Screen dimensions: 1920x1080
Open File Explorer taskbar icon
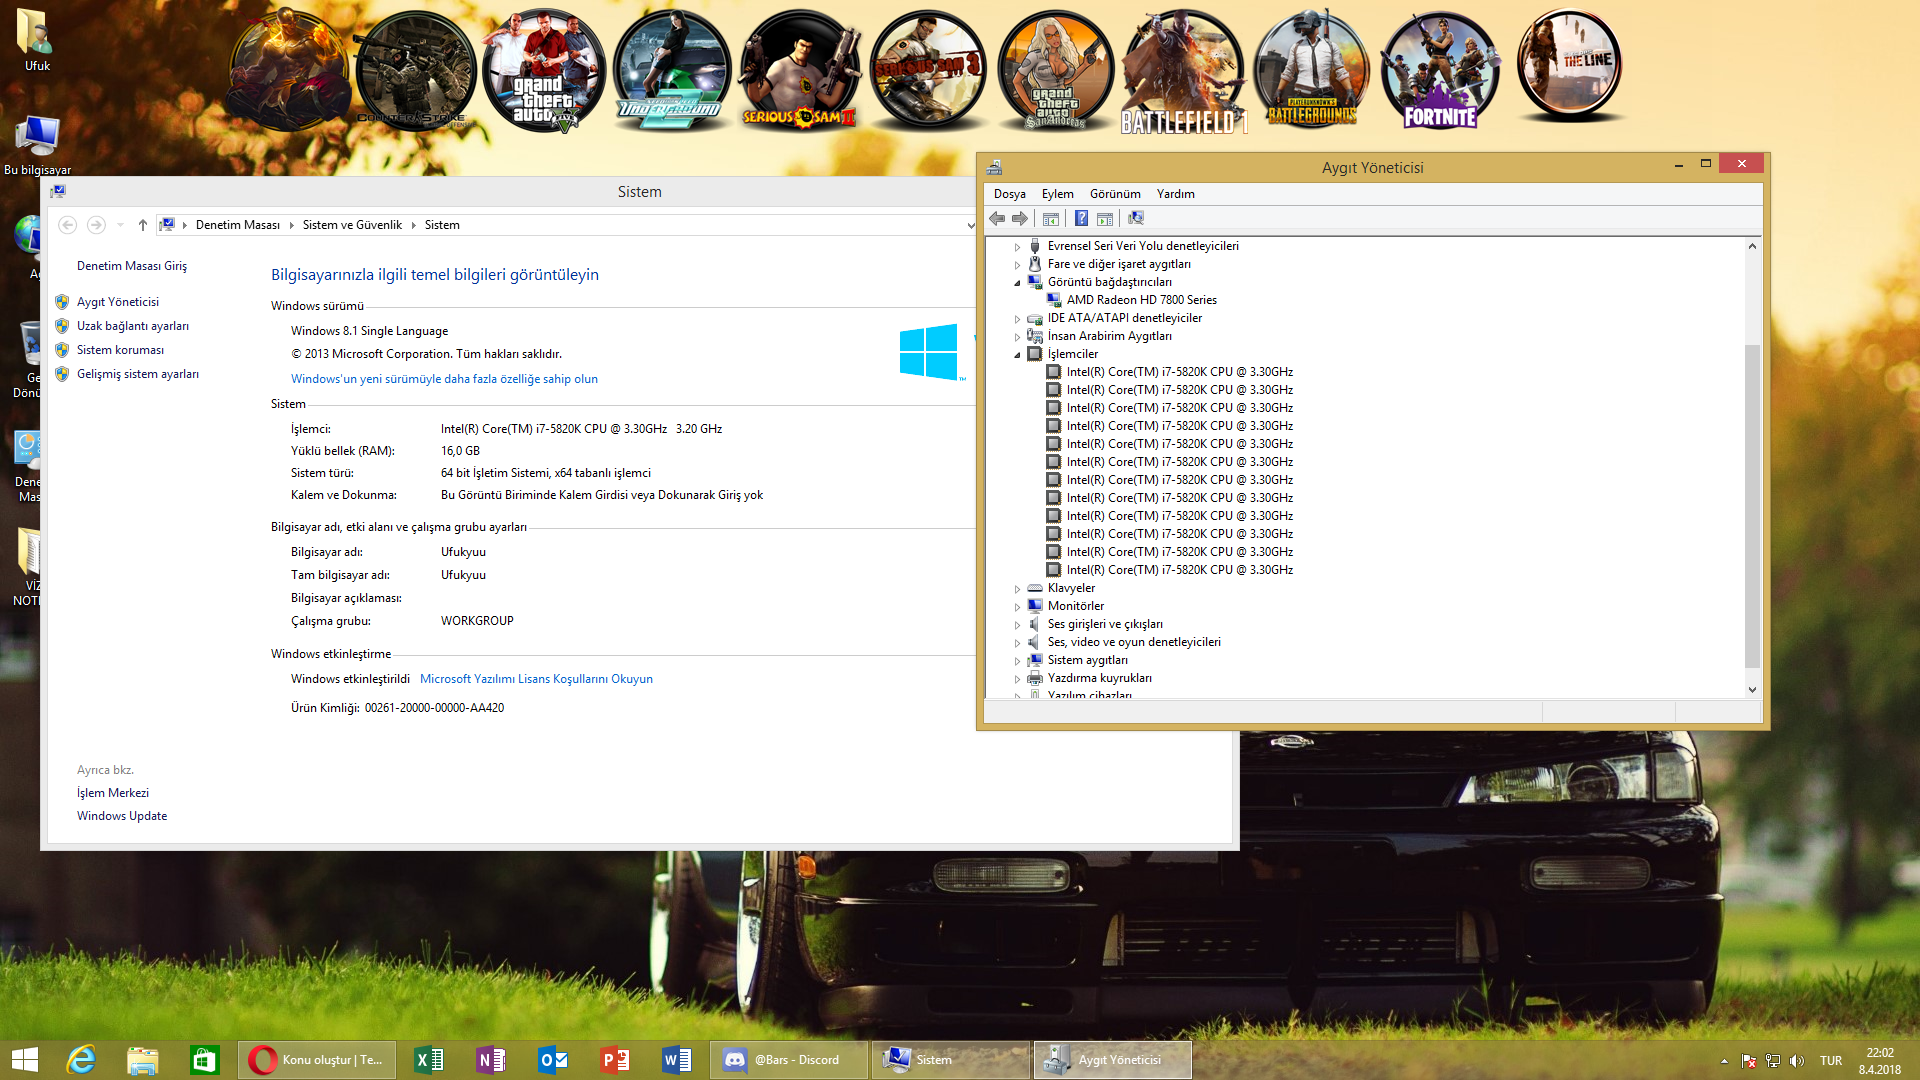(143, 1059)
